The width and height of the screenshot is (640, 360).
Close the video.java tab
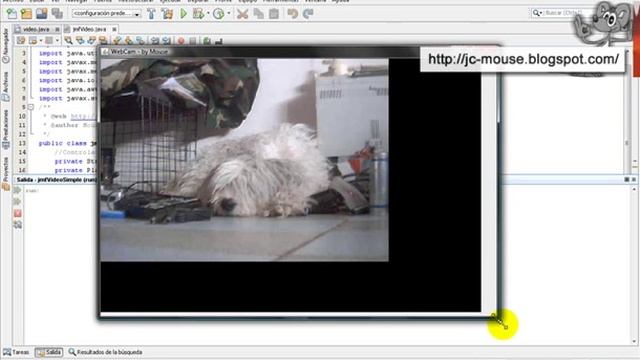(57, 29)
